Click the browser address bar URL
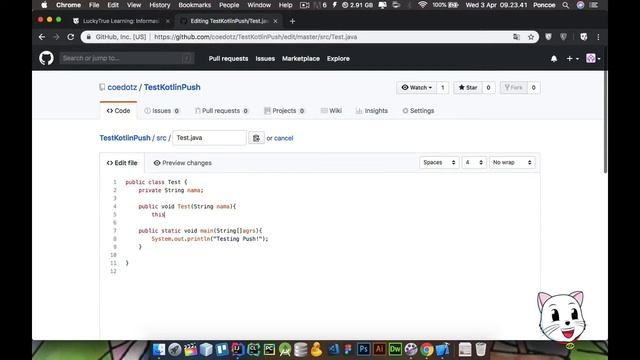The height and width of the screenshot is (360, 640). [256, 37]
